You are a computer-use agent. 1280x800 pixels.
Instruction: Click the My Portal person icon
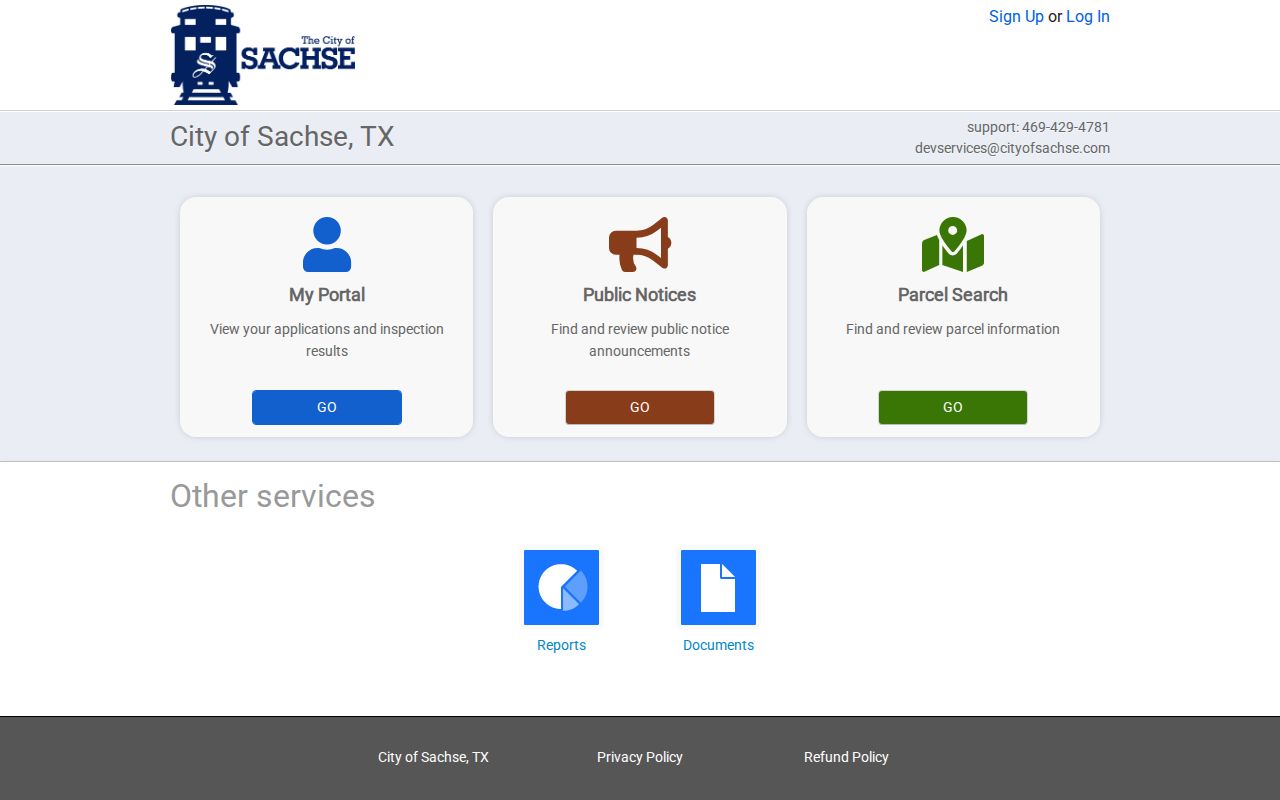[x=327, y=244]
